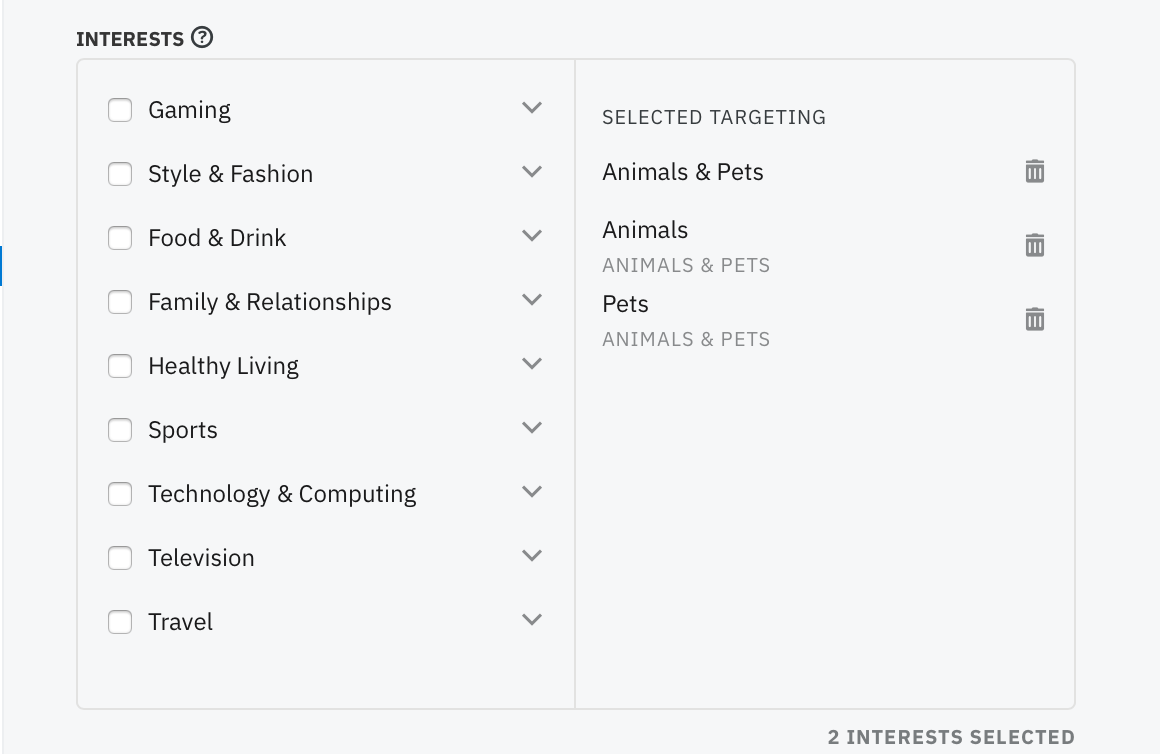
Task: Expand the Style & Fashion subcategories
Action: pyautogui.click(x=532, y=172)
